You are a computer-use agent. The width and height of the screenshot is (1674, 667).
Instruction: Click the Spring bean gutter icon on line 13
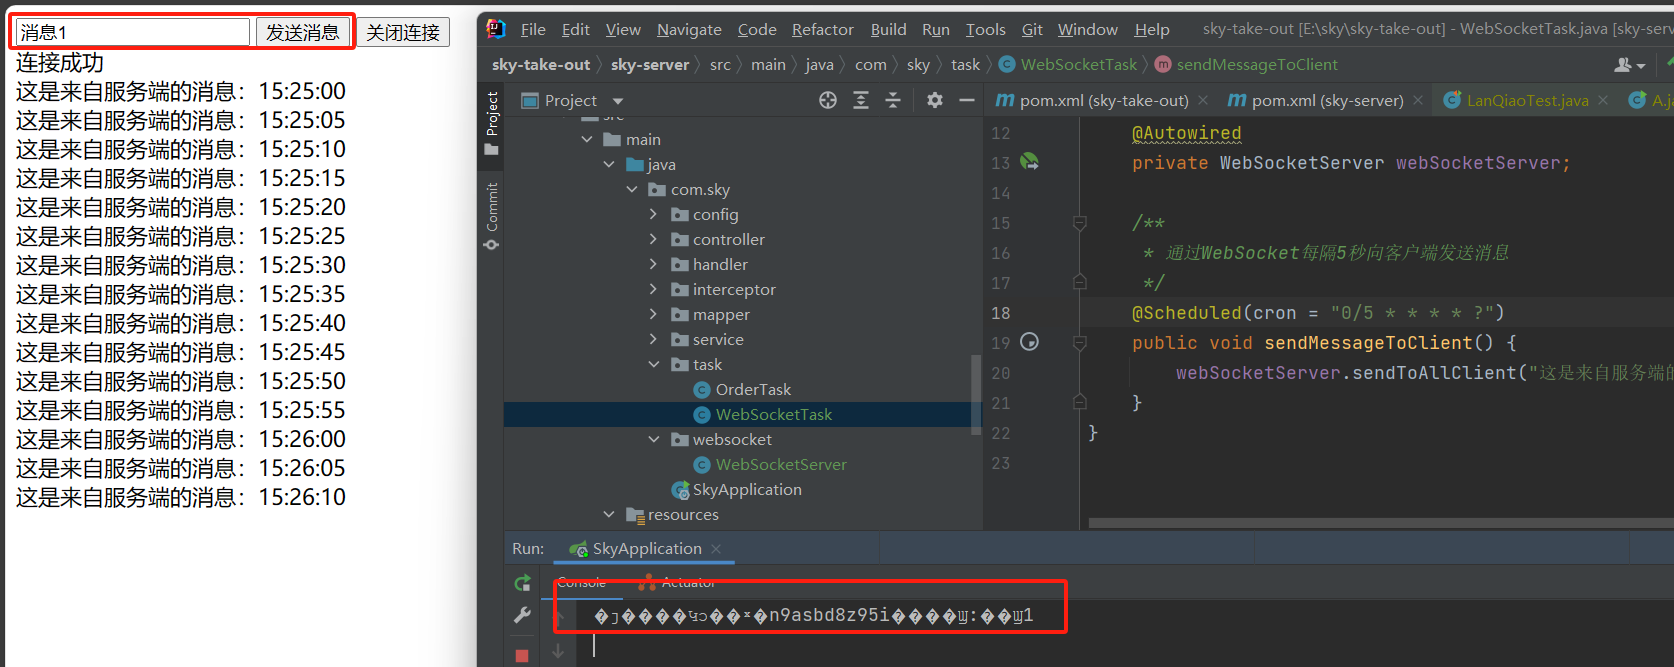click(x=1029, y=162)
